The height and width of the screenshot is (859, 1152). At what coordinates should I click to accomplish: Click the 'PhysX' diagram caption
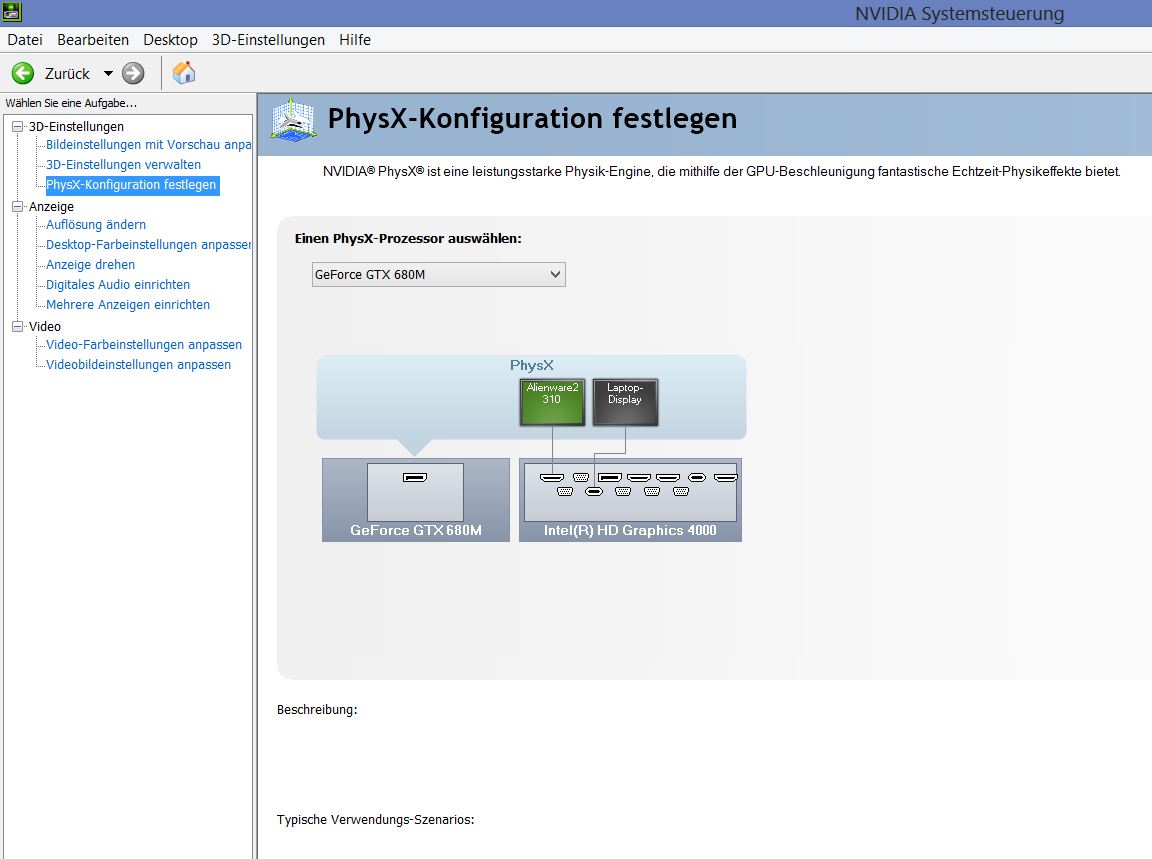click(x=532, y=365)
